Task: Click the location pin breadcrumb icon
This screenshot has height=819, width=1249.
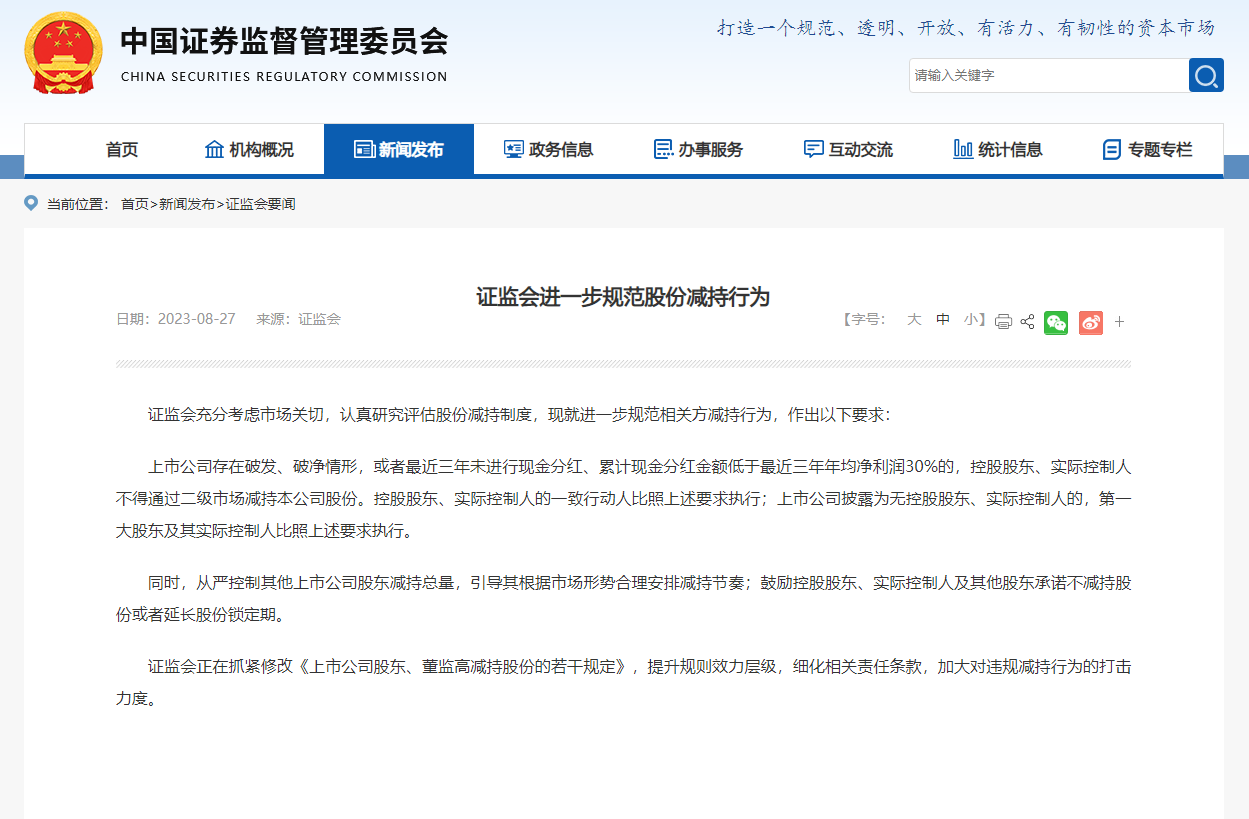Action: pyautogui.click(x=30, y=203)
